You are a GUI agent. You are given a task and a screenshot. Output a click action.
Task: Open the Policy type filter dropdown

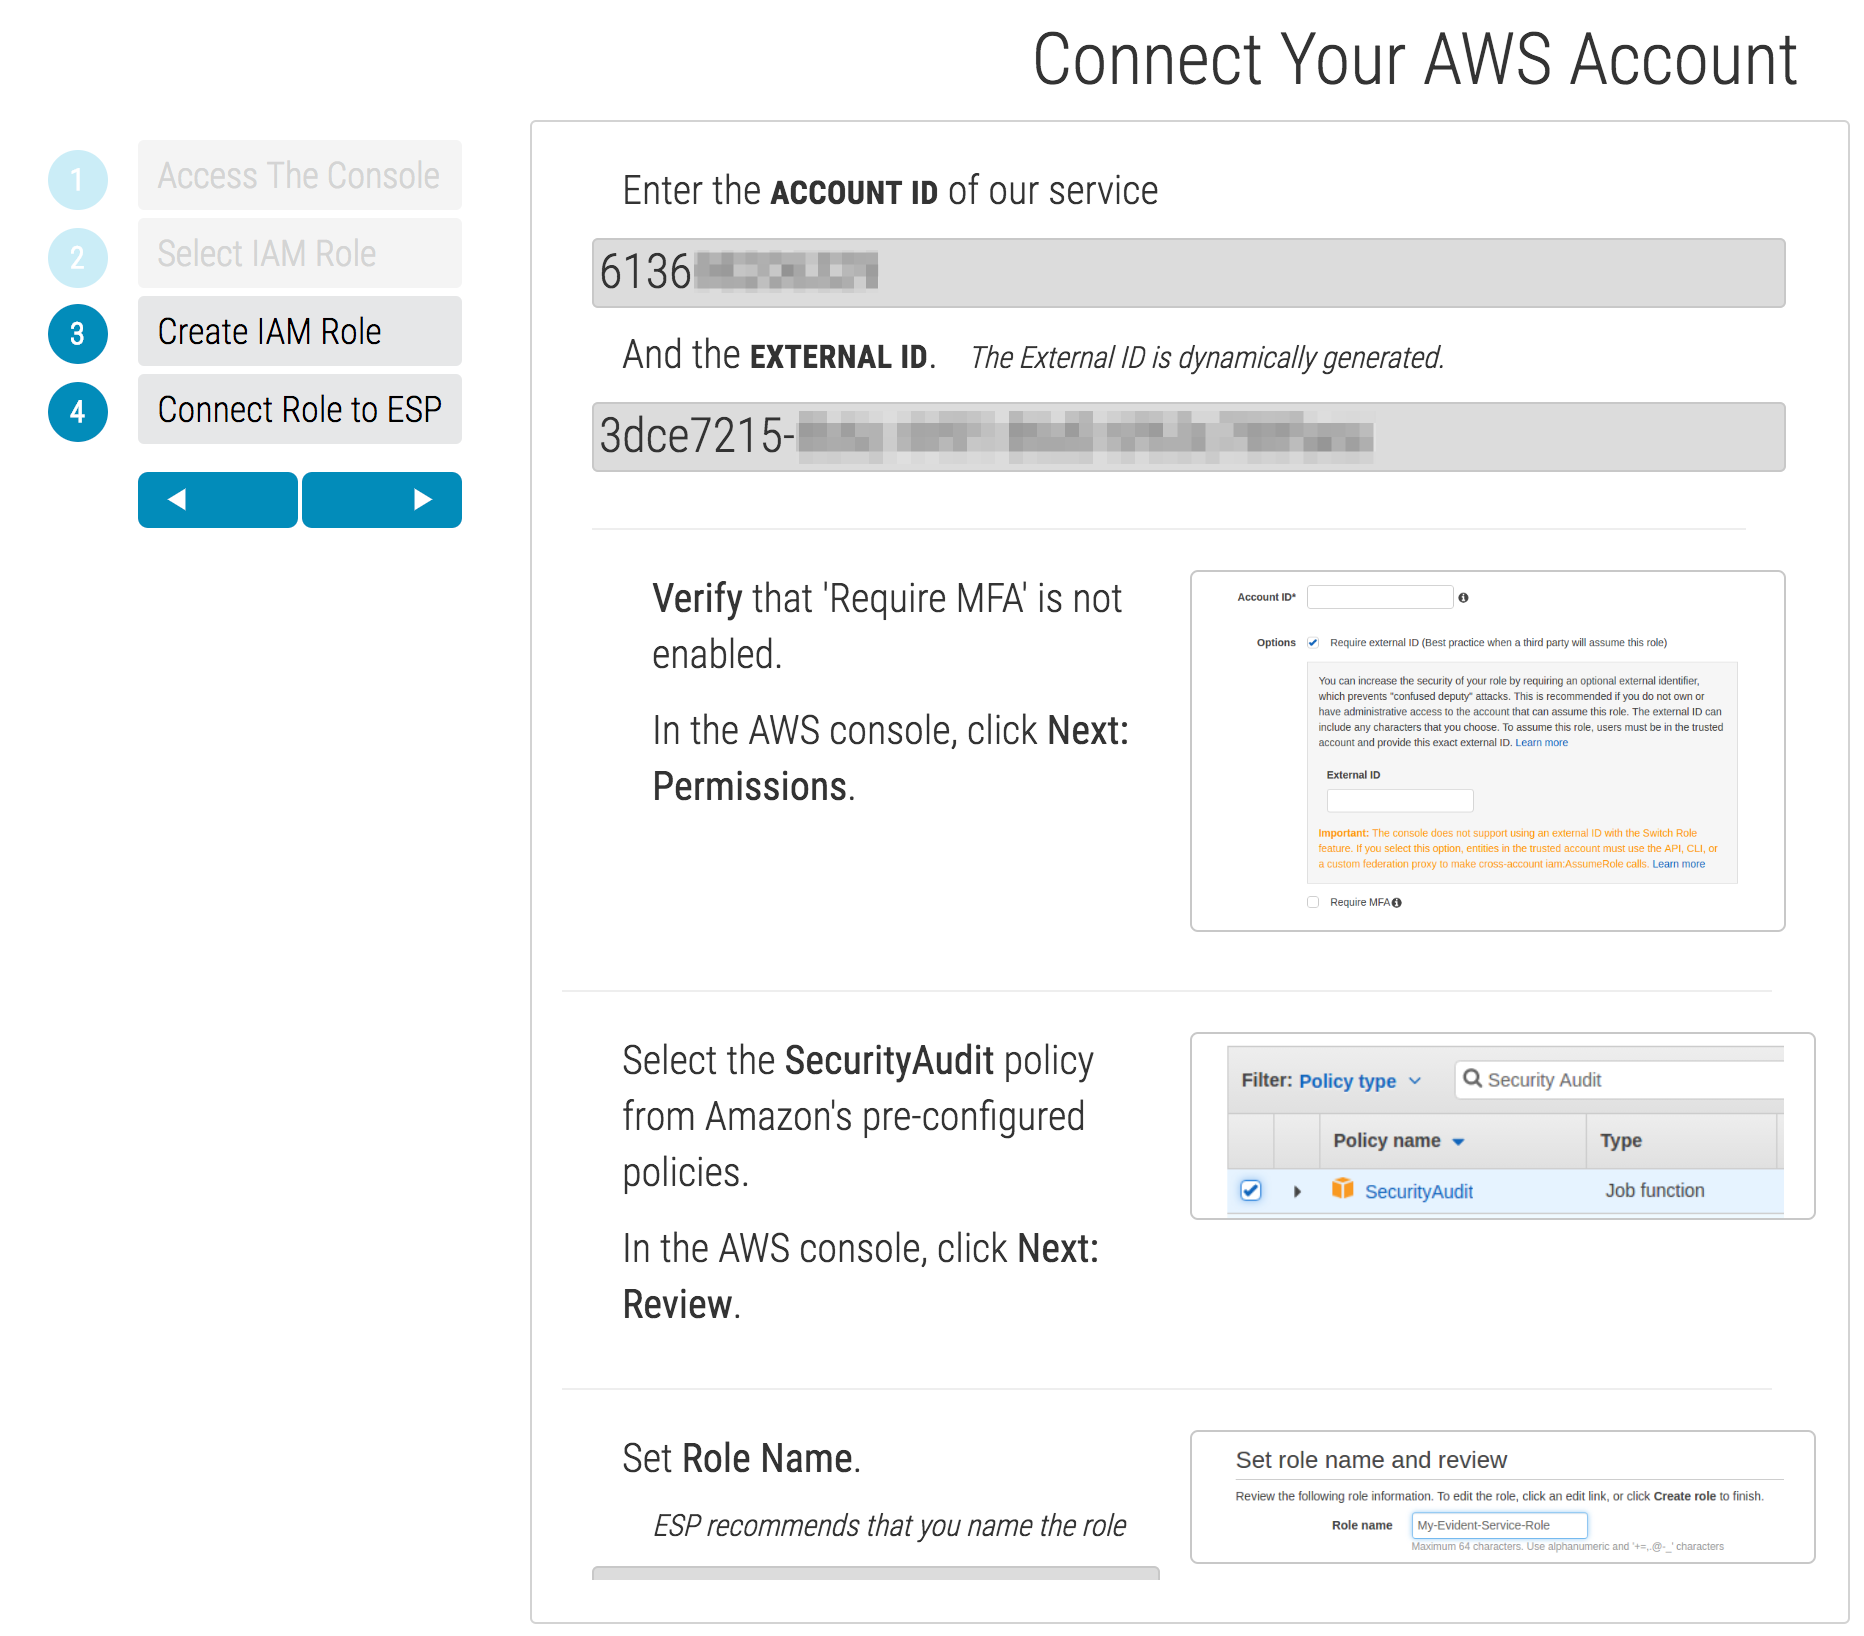click(1359, 1081)
